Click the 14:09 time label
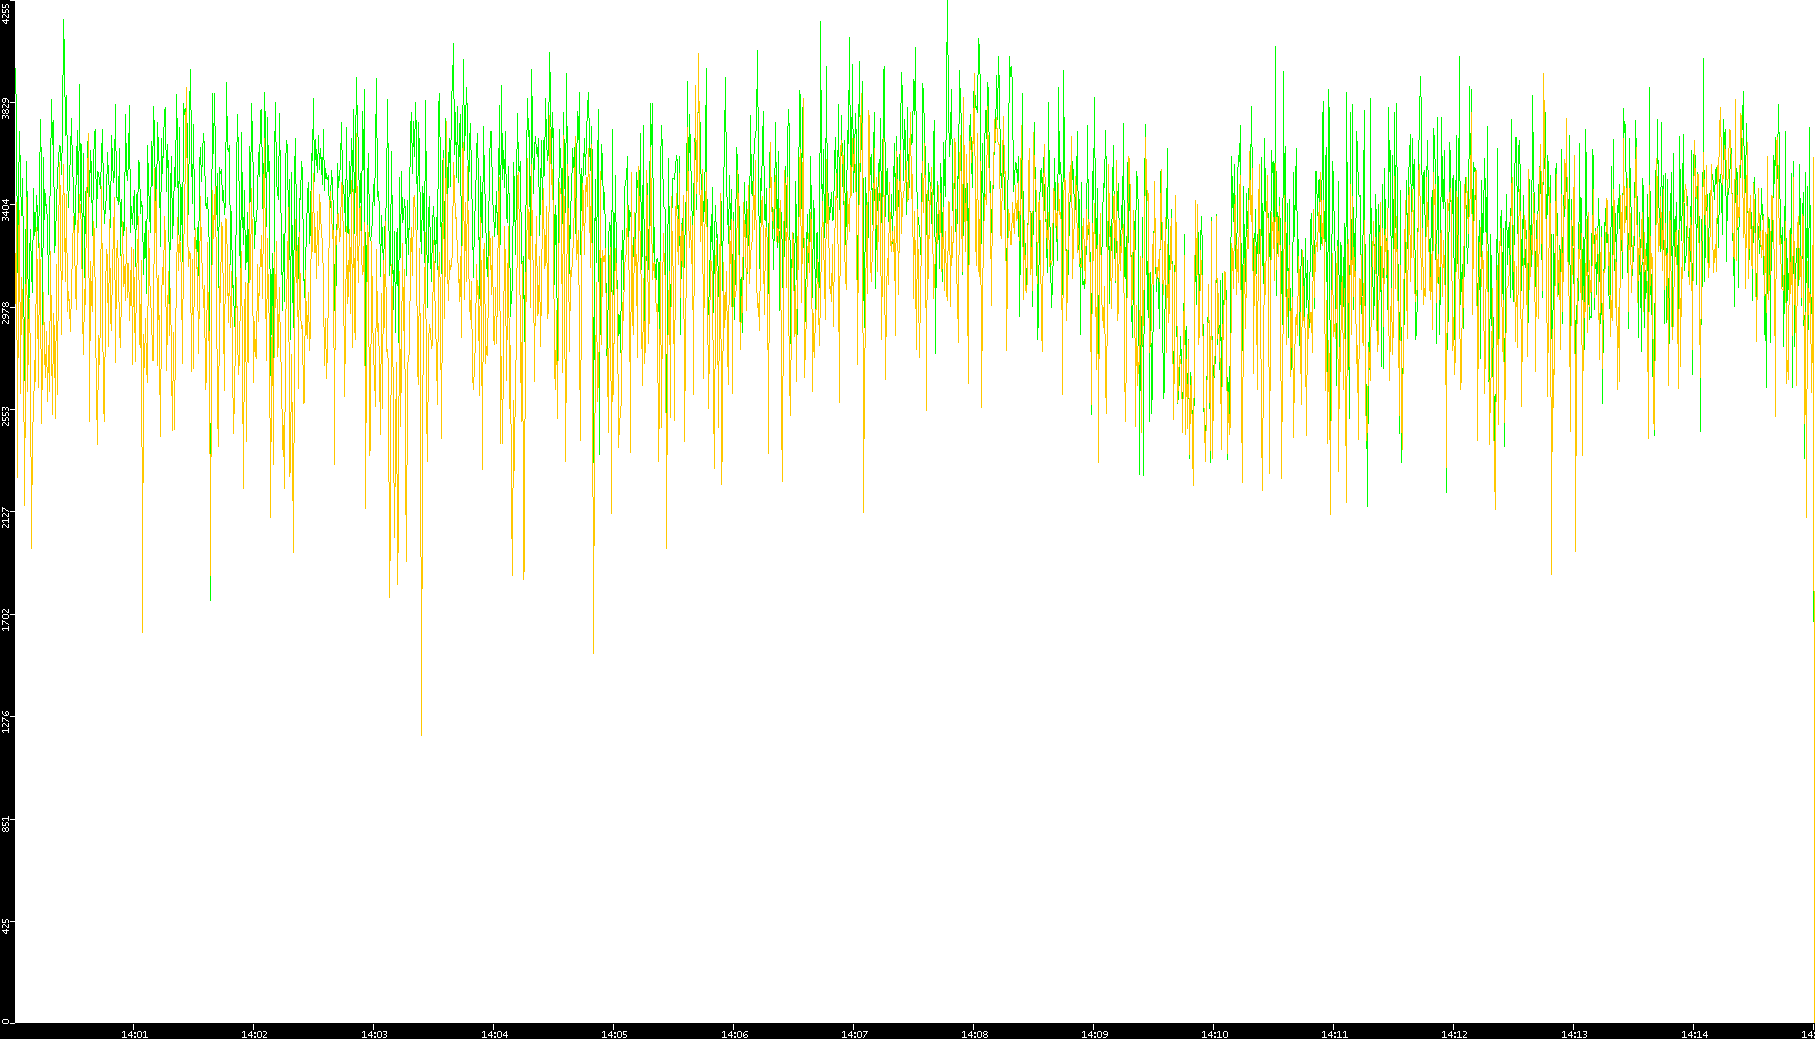The width and height of the screenshot is (1815, 1039). coord(1095,1034)
